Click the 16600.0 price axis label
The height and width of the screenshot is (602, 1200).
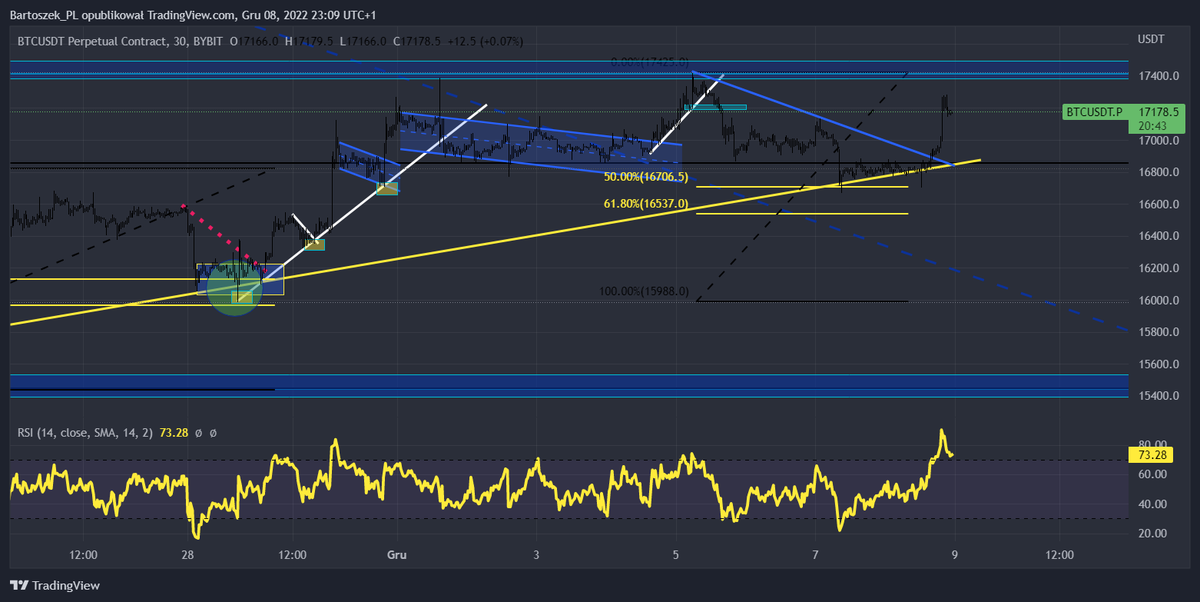pos(1156,205)
